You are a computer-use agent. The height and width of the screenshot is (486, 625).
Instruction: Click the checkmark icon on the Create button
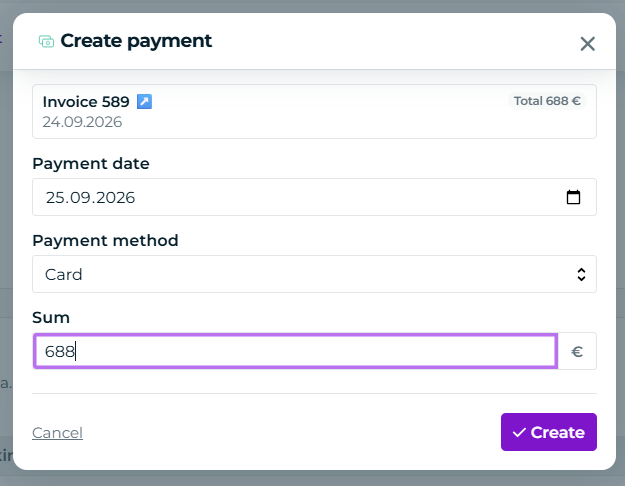click(x=519, y=432)
